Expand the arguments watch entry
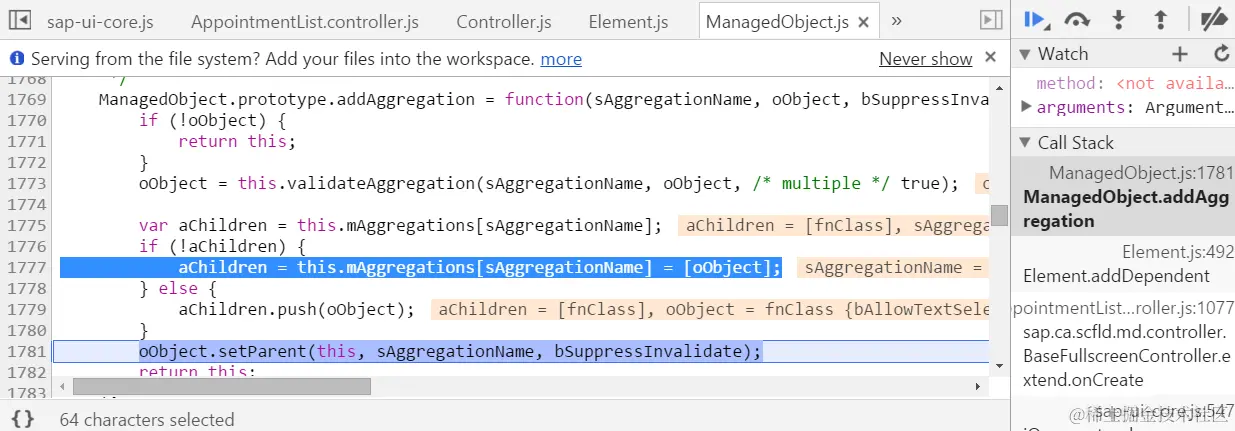Image resolution: width=1235 pixels, height=431 pixels. [1026, 106]
